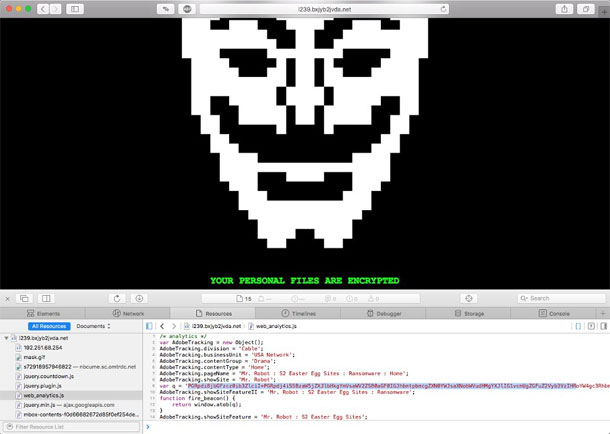This screenshot has height=434, width=610.
Task: Toggle the Safari sidebar button
Action: click(76, 9)
